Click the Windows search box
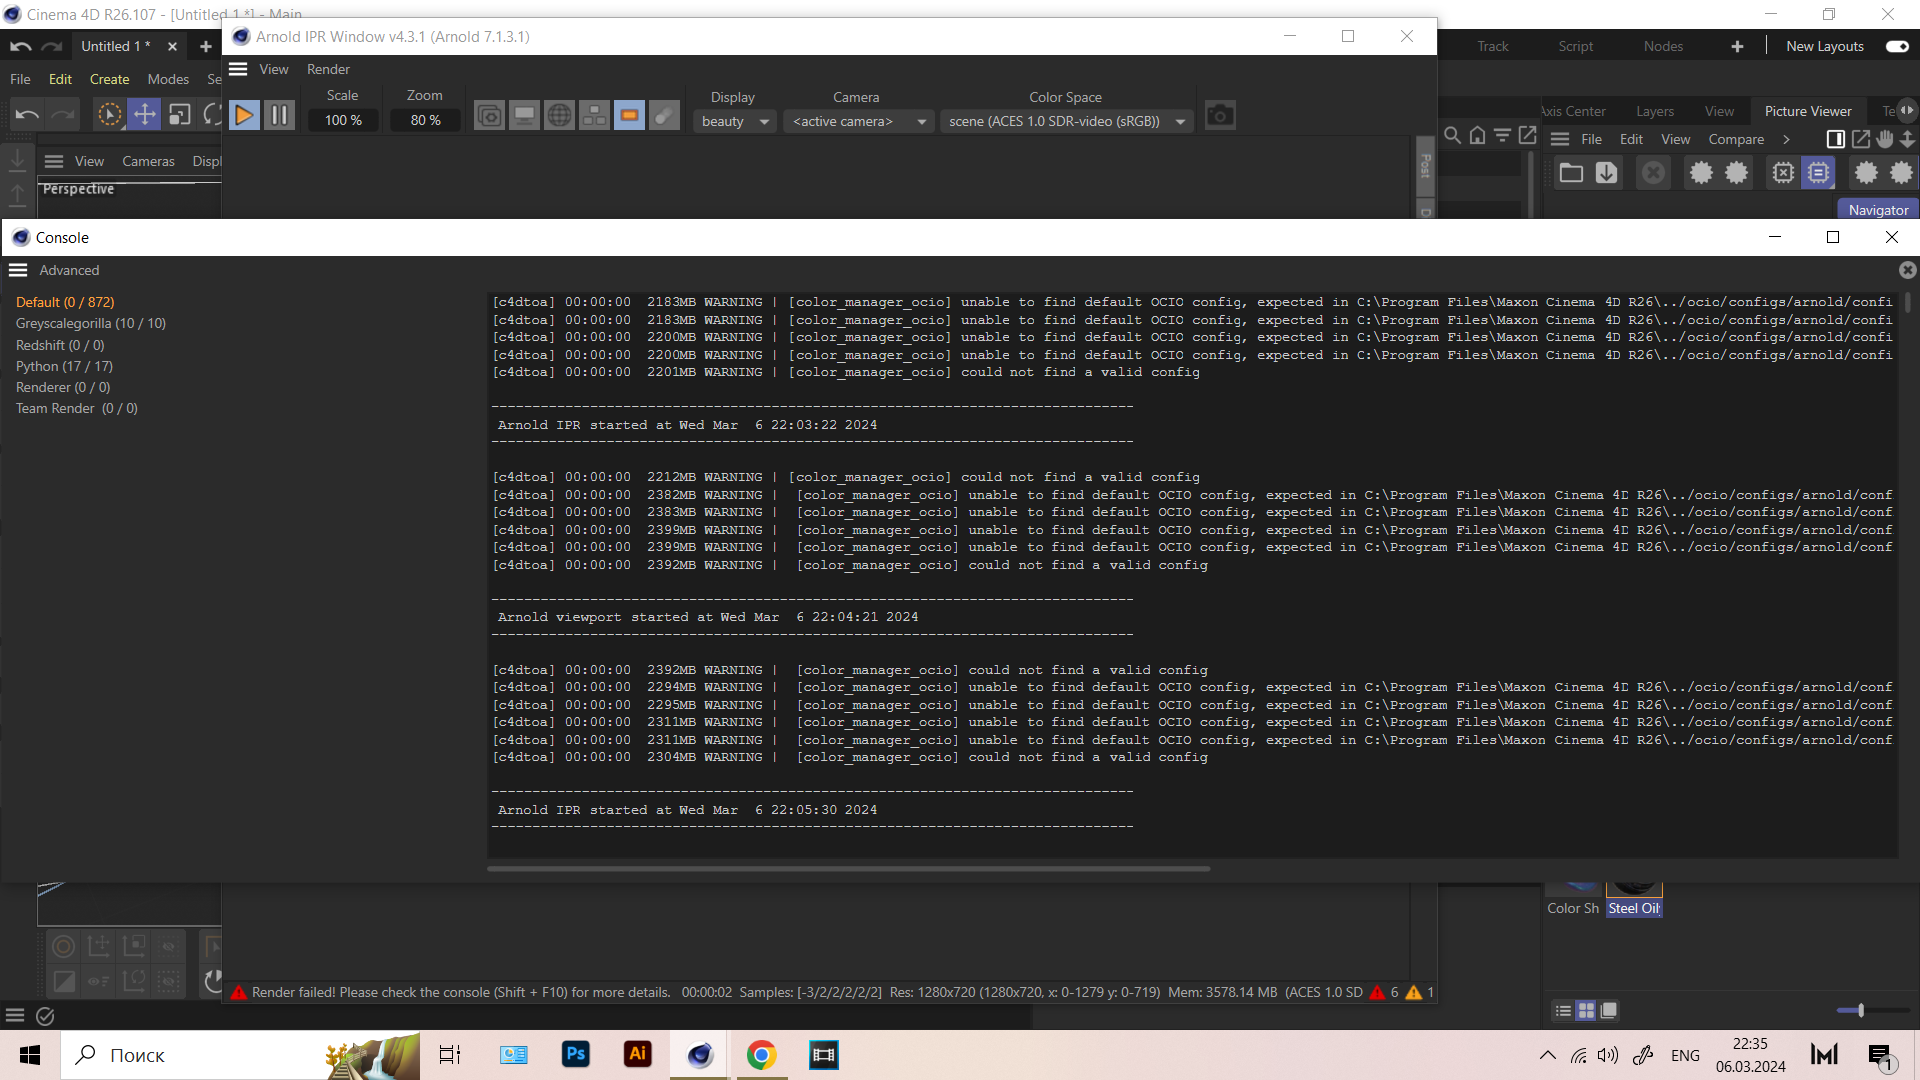The width and height of the screenshot is (1920, 1080). point(240,1055)
